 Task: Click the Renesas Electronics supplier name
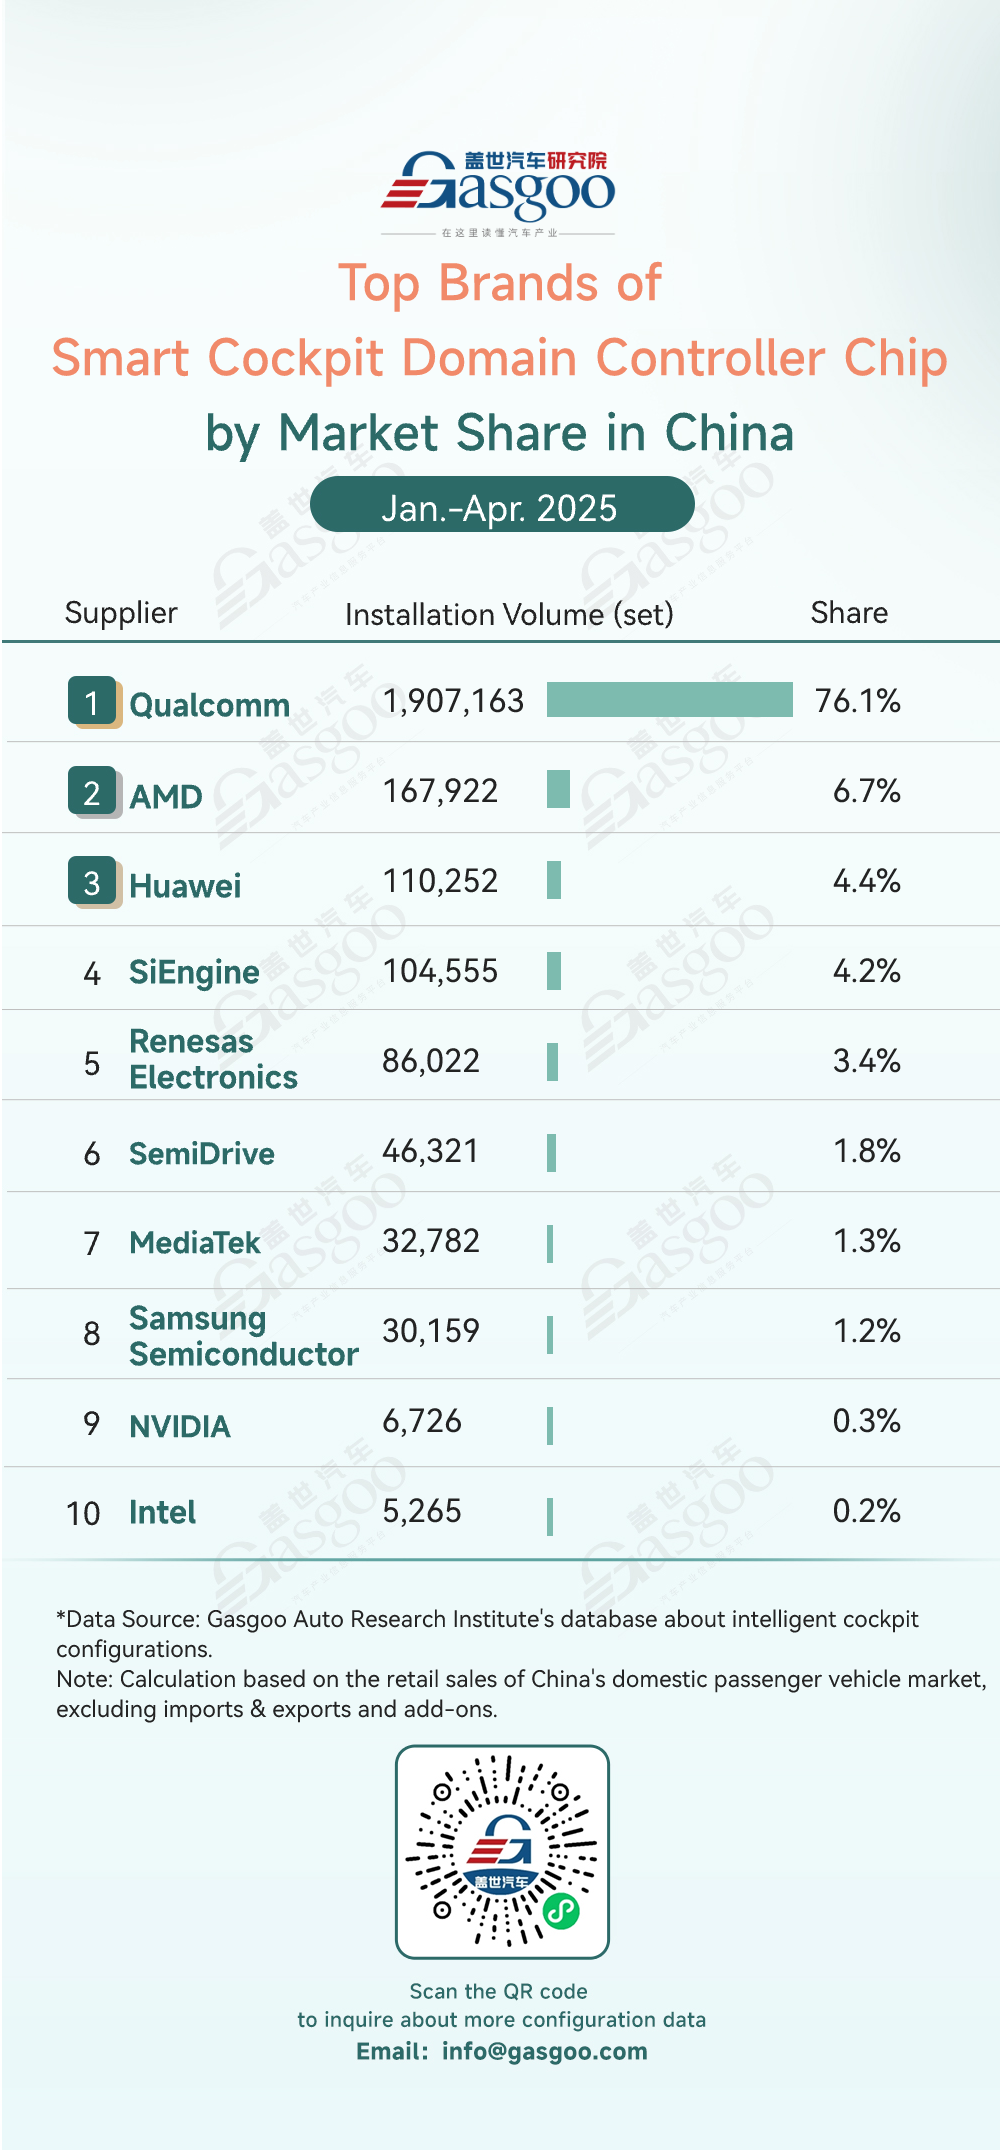point(214,1059)
